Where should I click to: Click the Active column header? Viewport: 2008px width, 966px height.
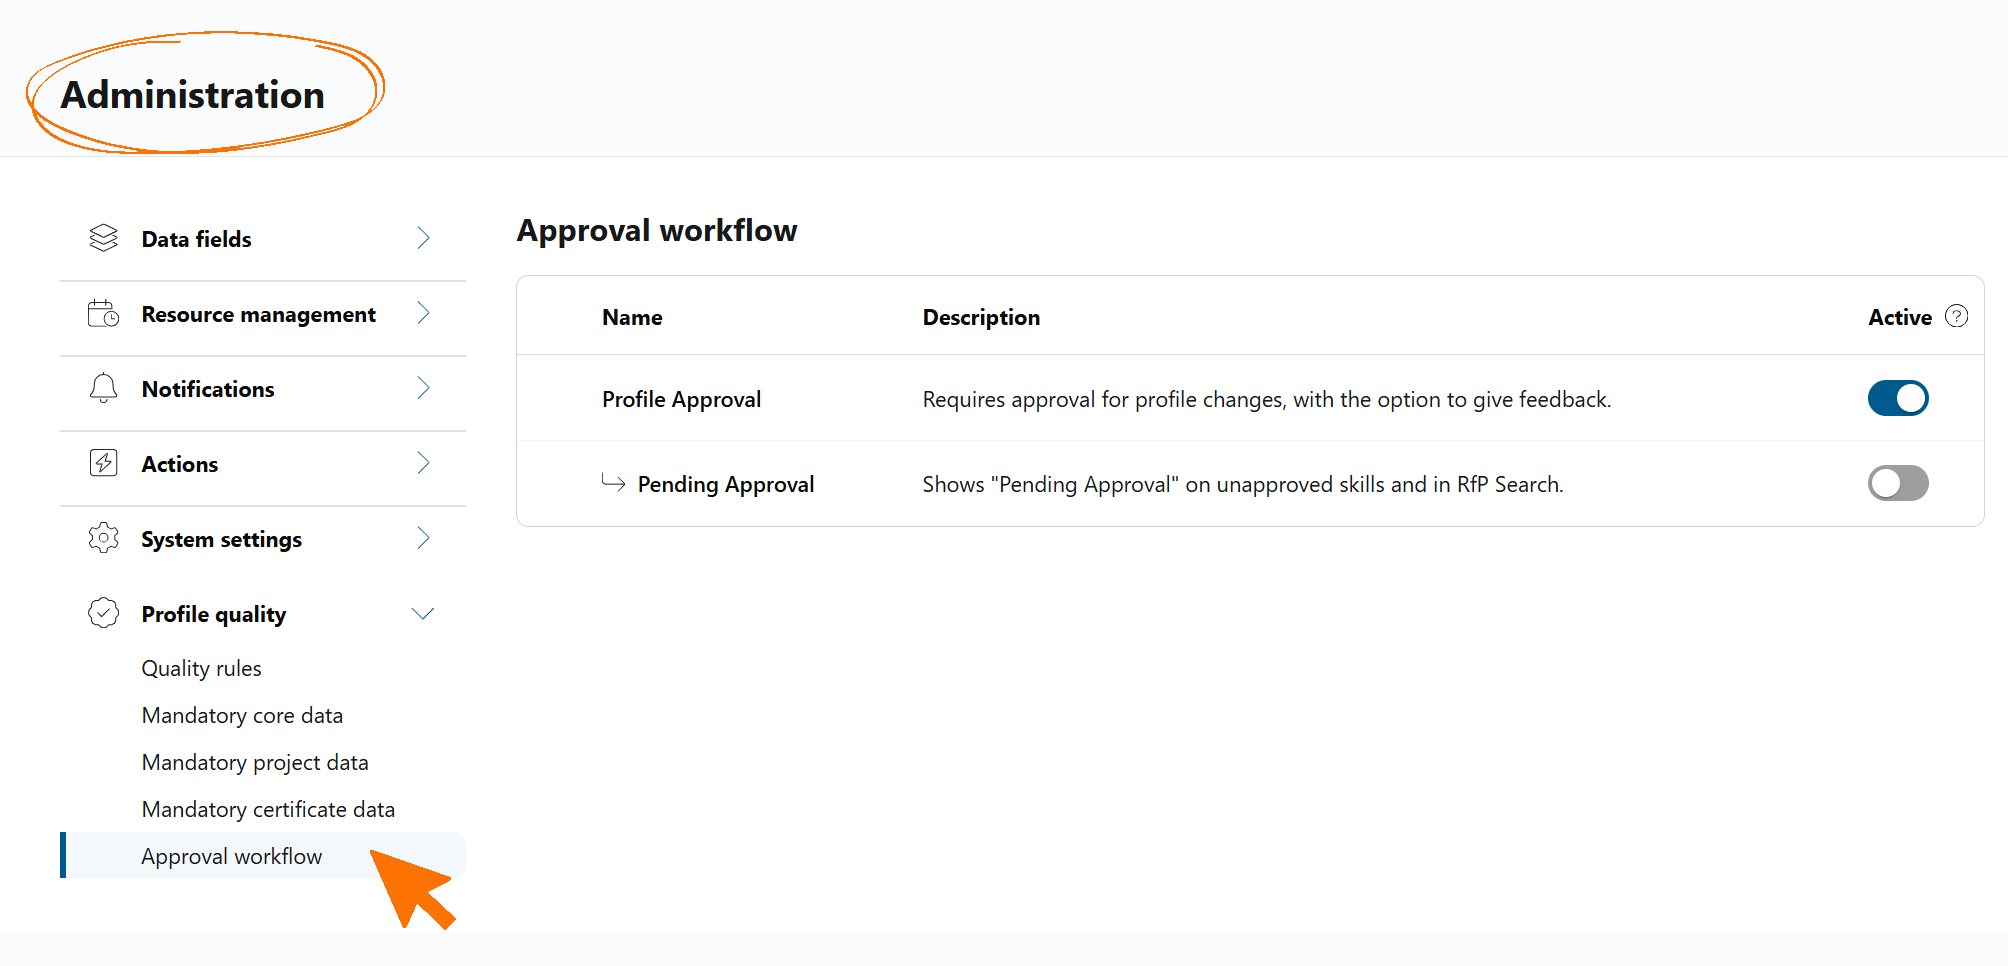point(1900,317)
